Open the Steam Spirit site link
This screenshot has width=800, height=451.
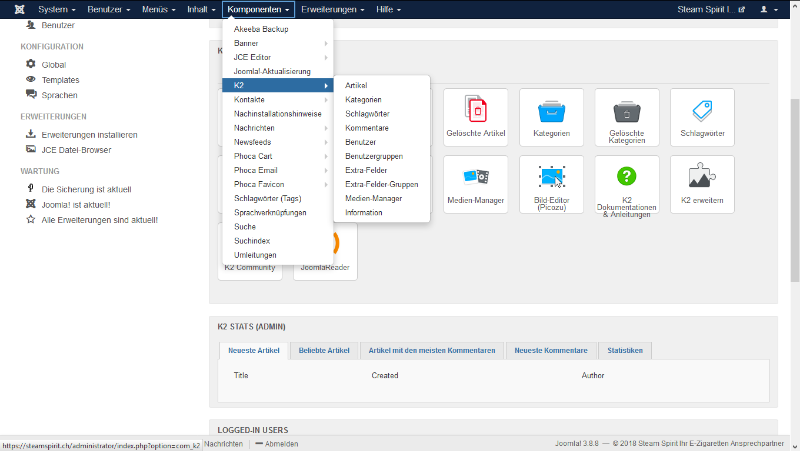[x=711, y=9]
